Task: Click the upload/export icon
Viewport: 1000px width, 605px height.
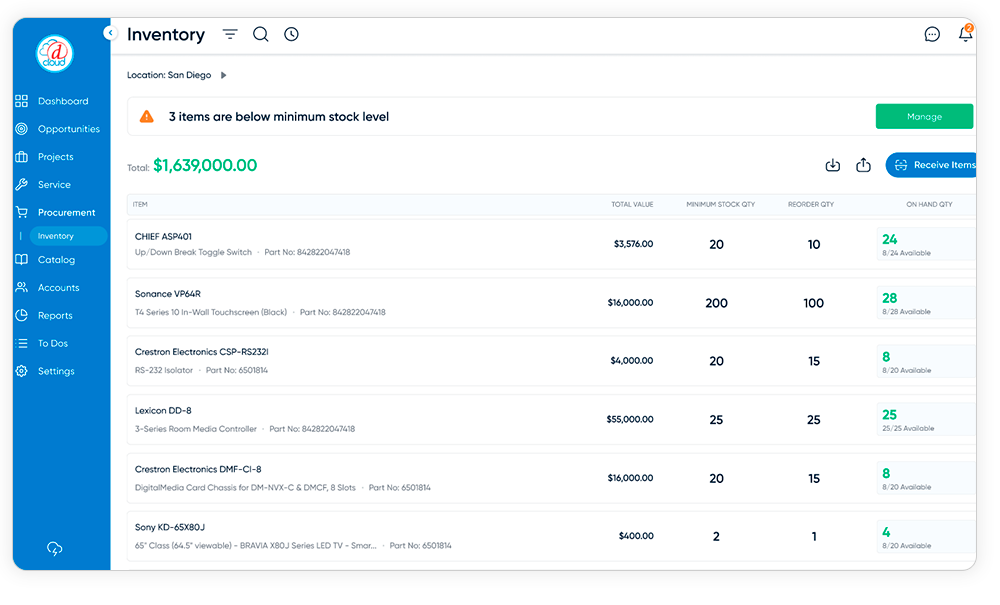Action: (x=863, y=165)
